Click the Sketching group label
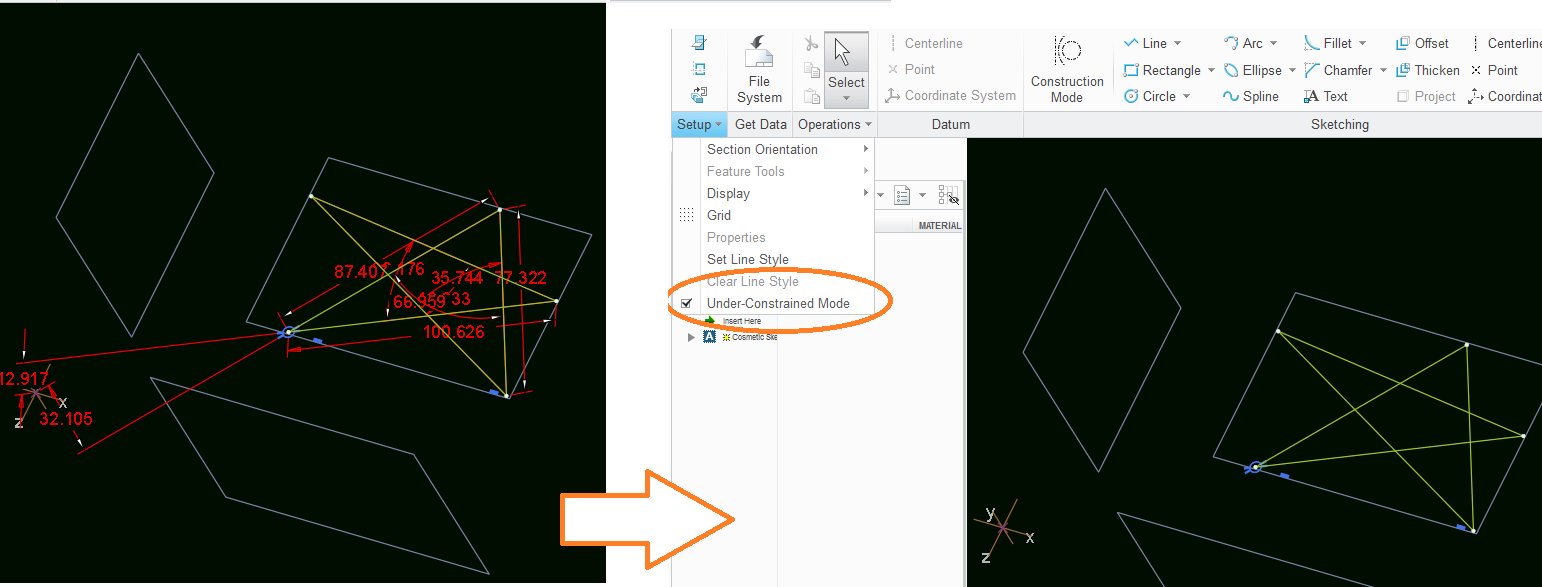 pyautogui.click(x=1339, y=124)
